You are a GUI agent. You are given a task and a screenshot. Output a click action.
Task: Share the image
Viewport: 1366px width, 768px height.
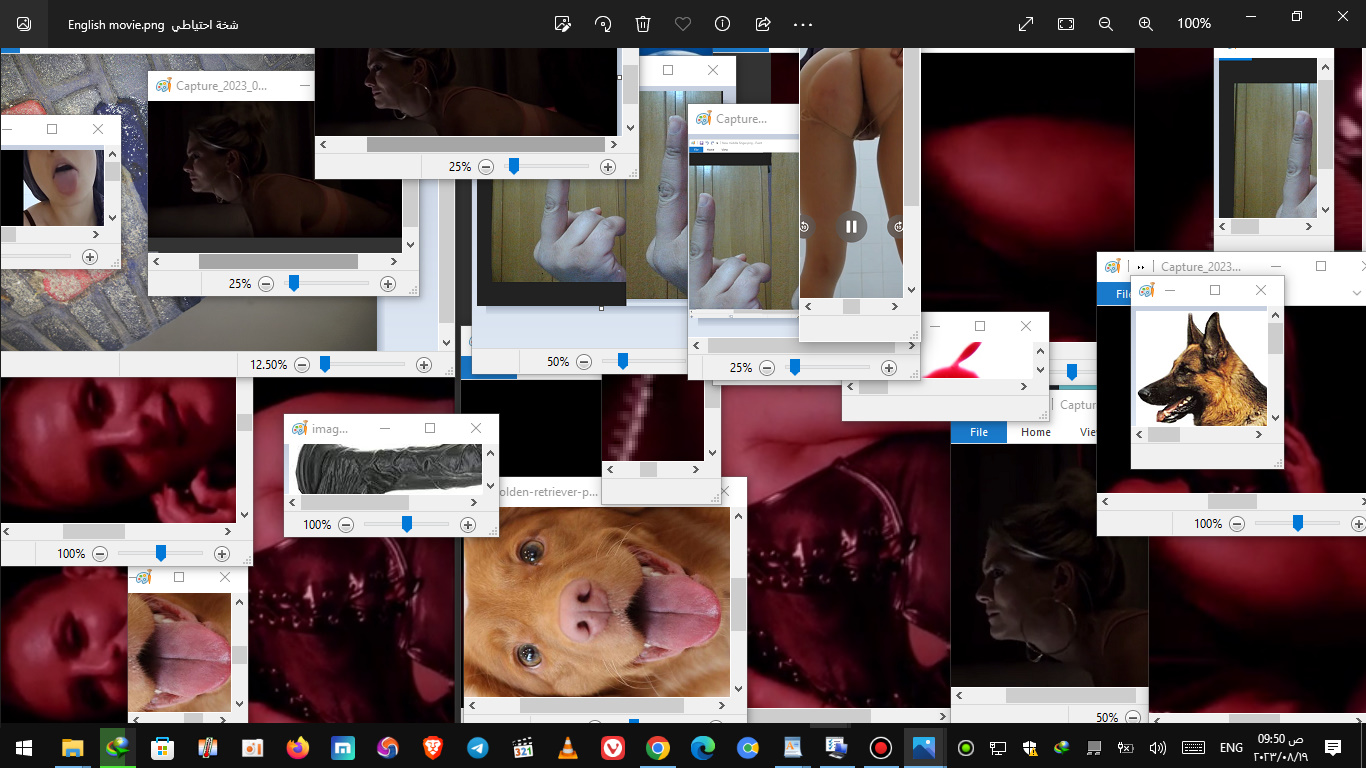point(763,24)
